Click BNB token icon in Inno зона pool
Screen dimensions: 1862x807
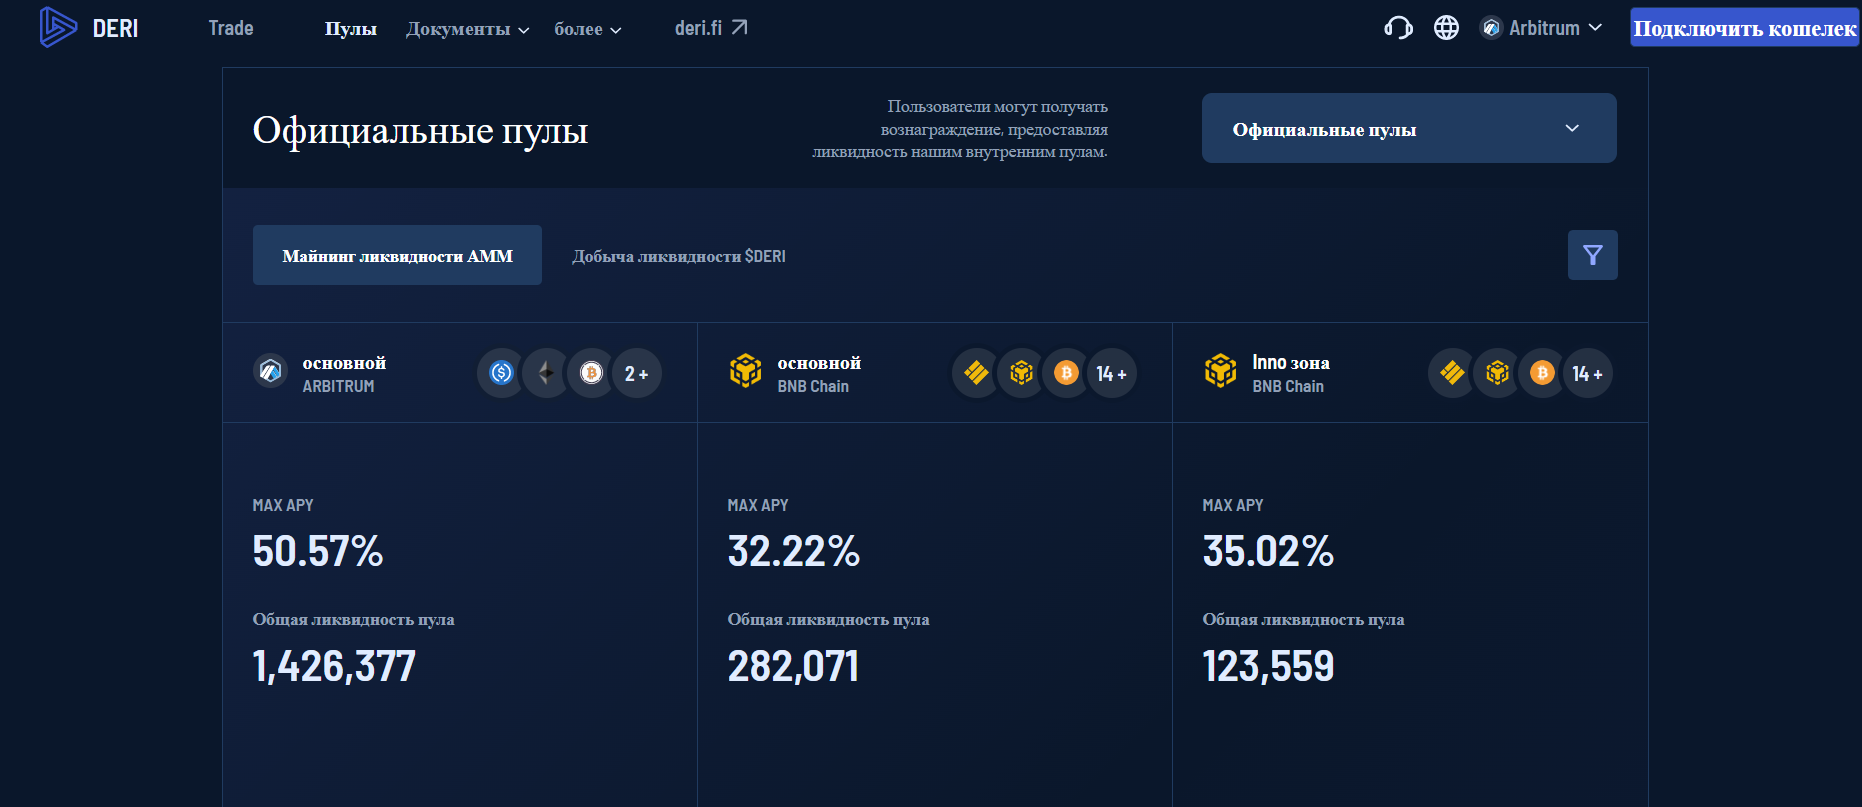(1497, 373)
